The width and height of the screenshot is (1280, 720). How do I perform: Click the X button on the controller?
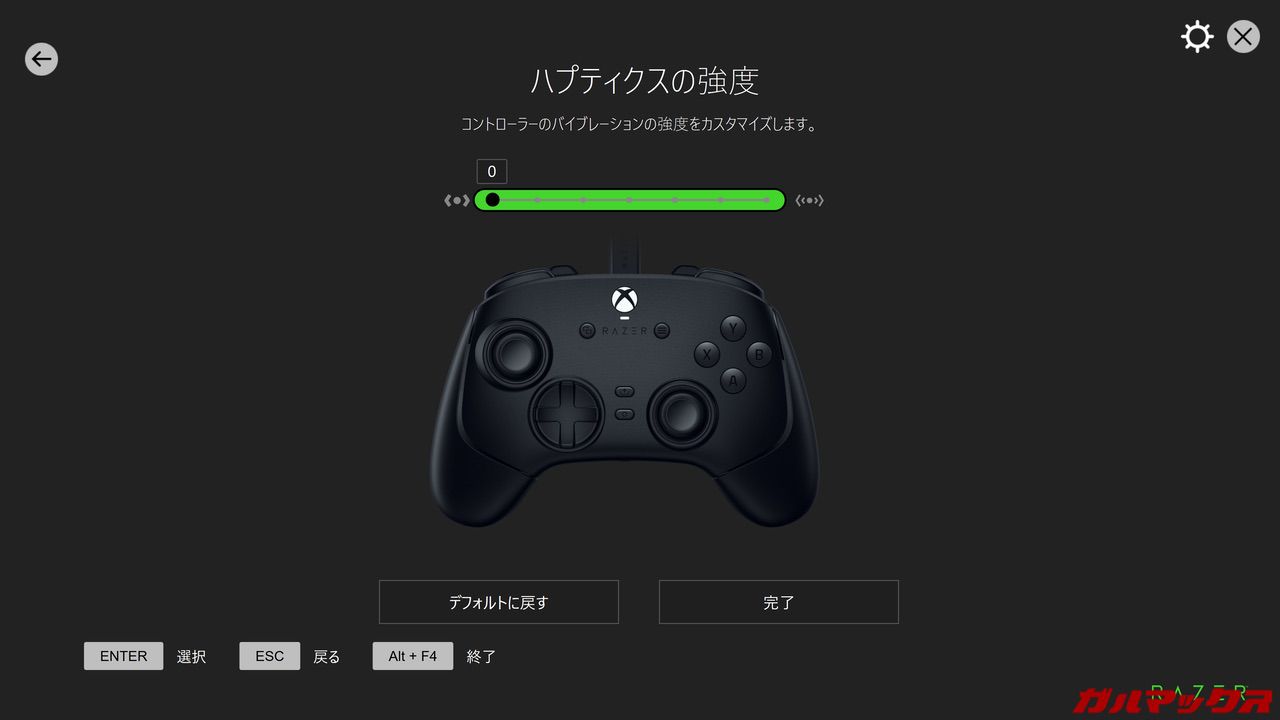707,354
